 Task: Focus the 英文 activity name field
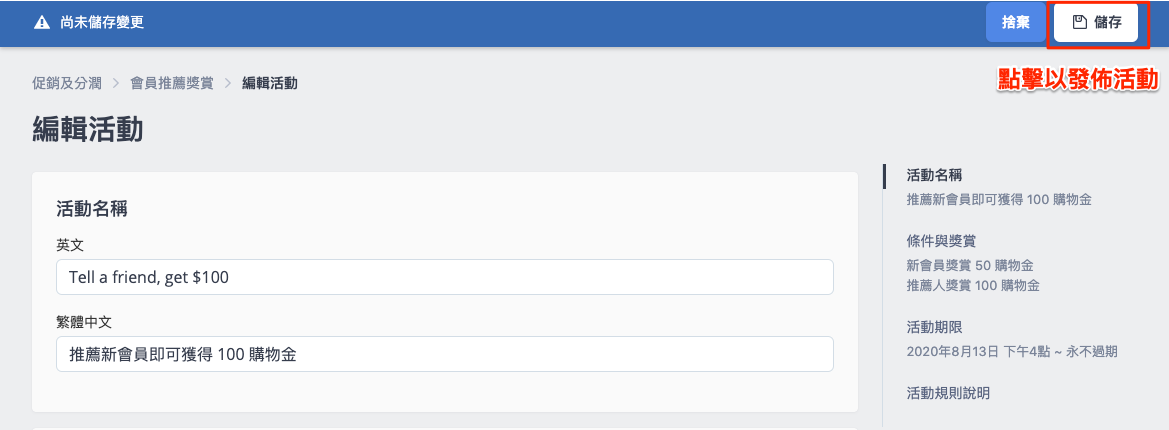(445, 277)
